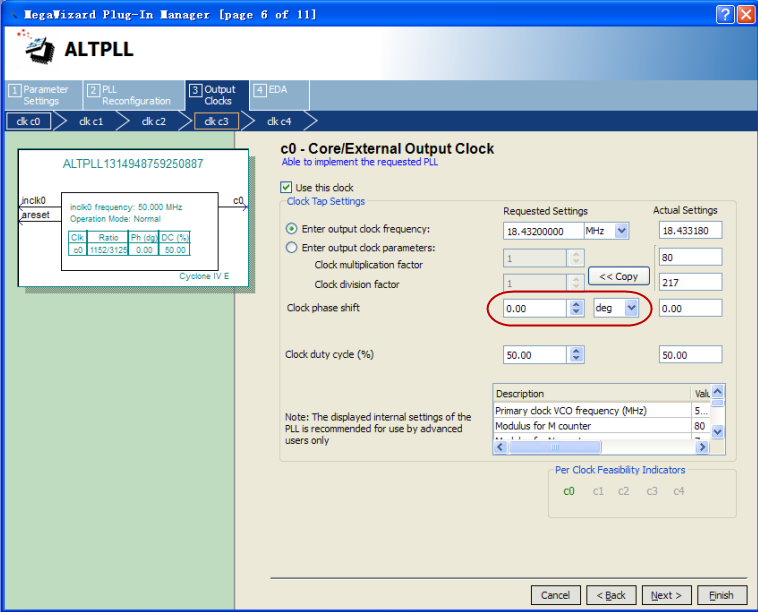Image resolution: width=758 pixels, height=612 pixels.
Task: Click the requested frequency 18.43200000 field
Action: [x=542, y=231]
